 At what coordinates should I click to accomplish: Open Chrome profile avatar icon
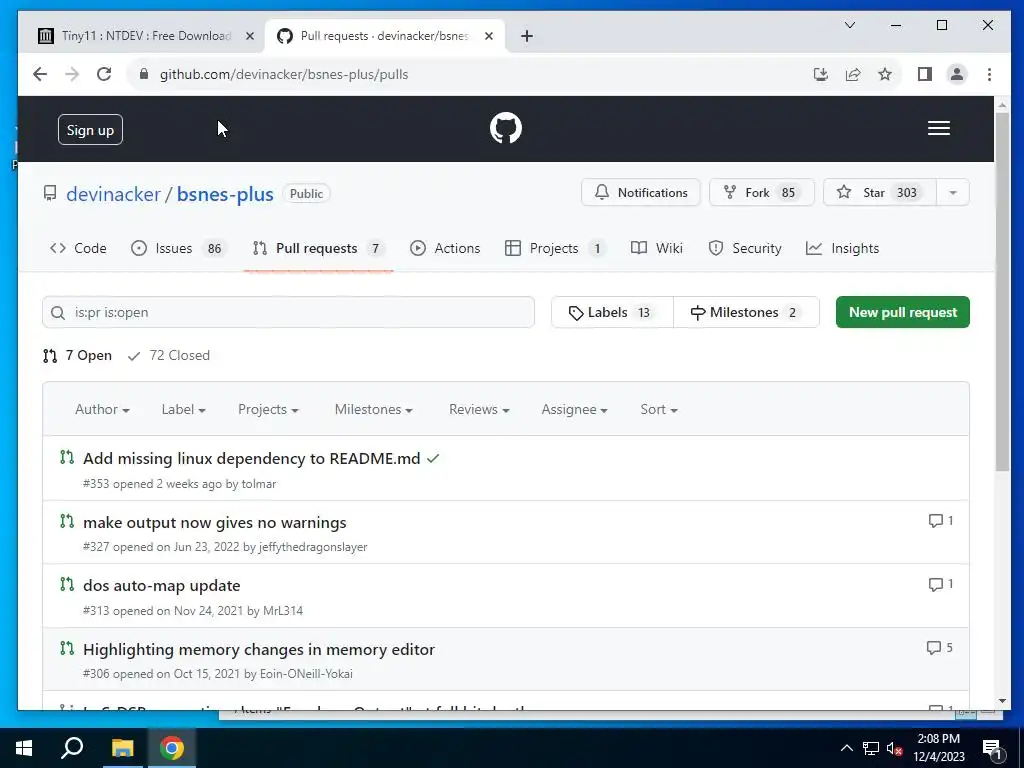957,74
